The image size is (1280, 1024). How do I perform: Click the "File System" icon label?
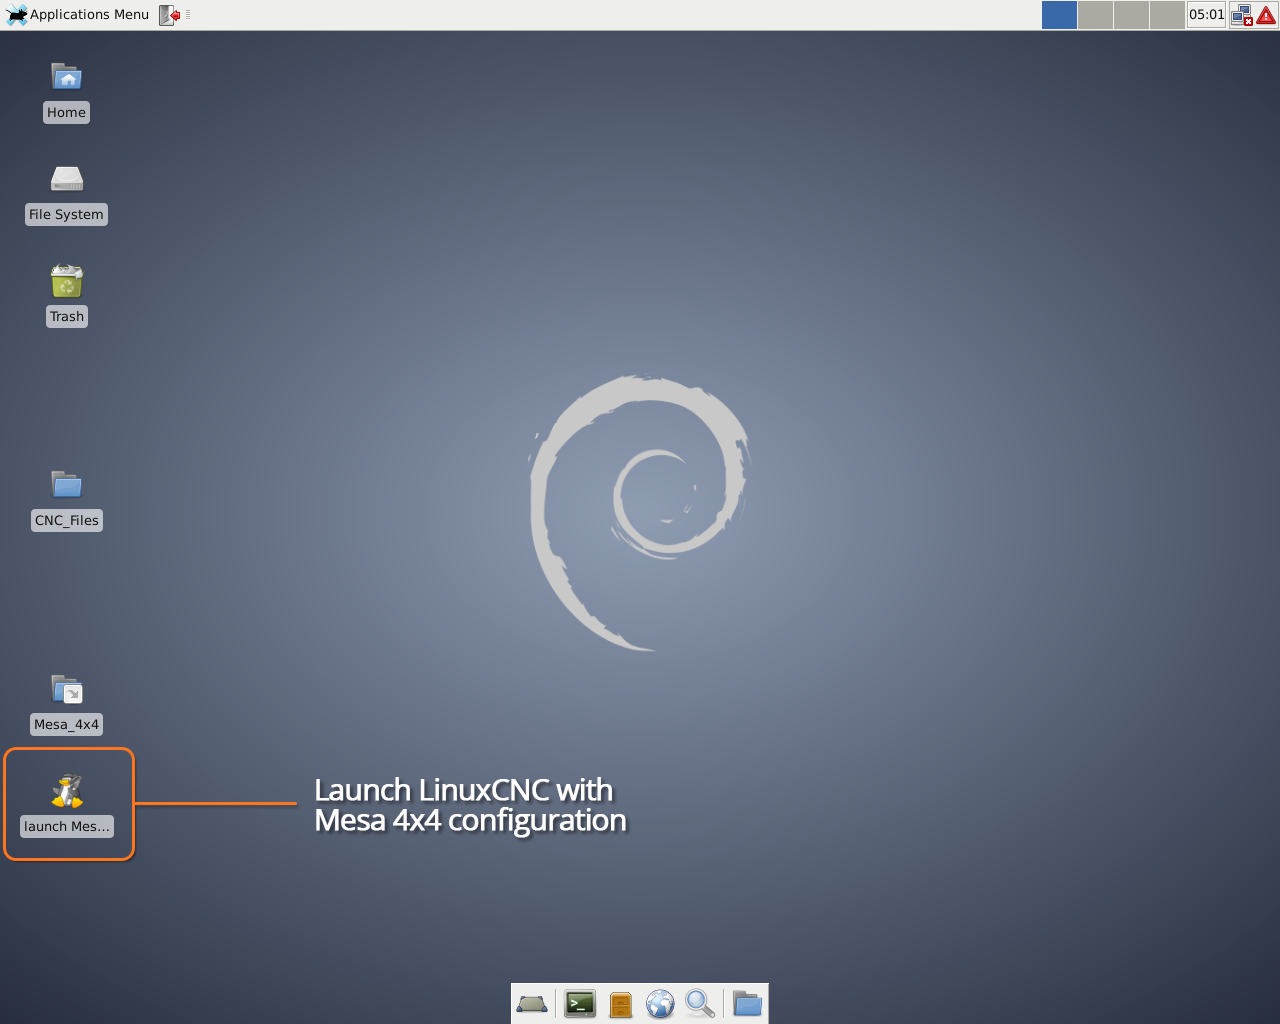[x=67, y=215]
